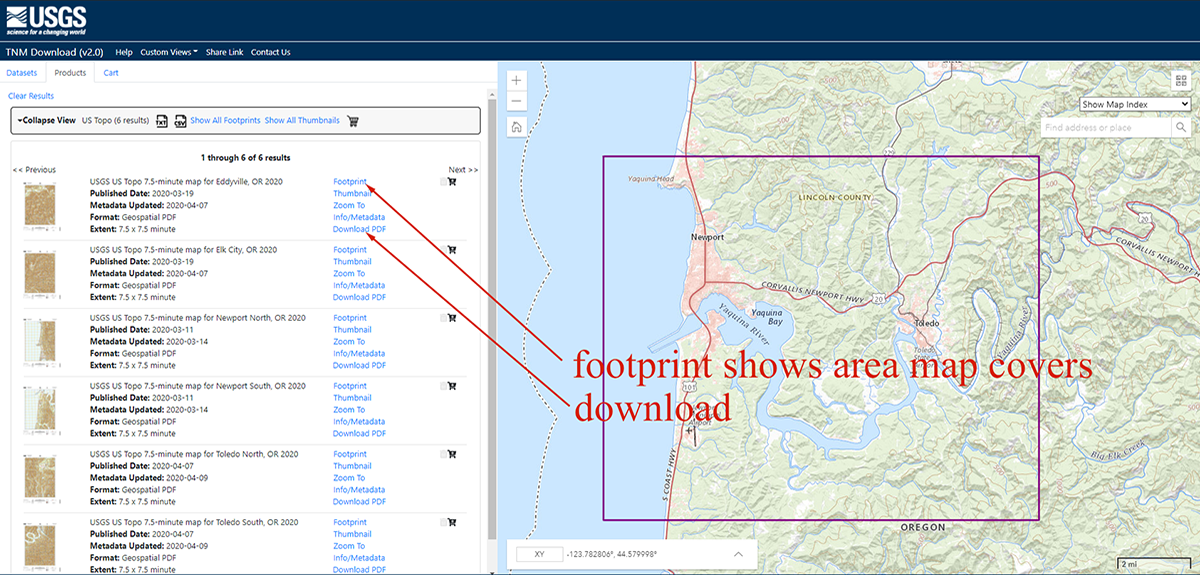1200x575 pixels.
Task: Add Eddyville map to cart
Action: point(452,182)
